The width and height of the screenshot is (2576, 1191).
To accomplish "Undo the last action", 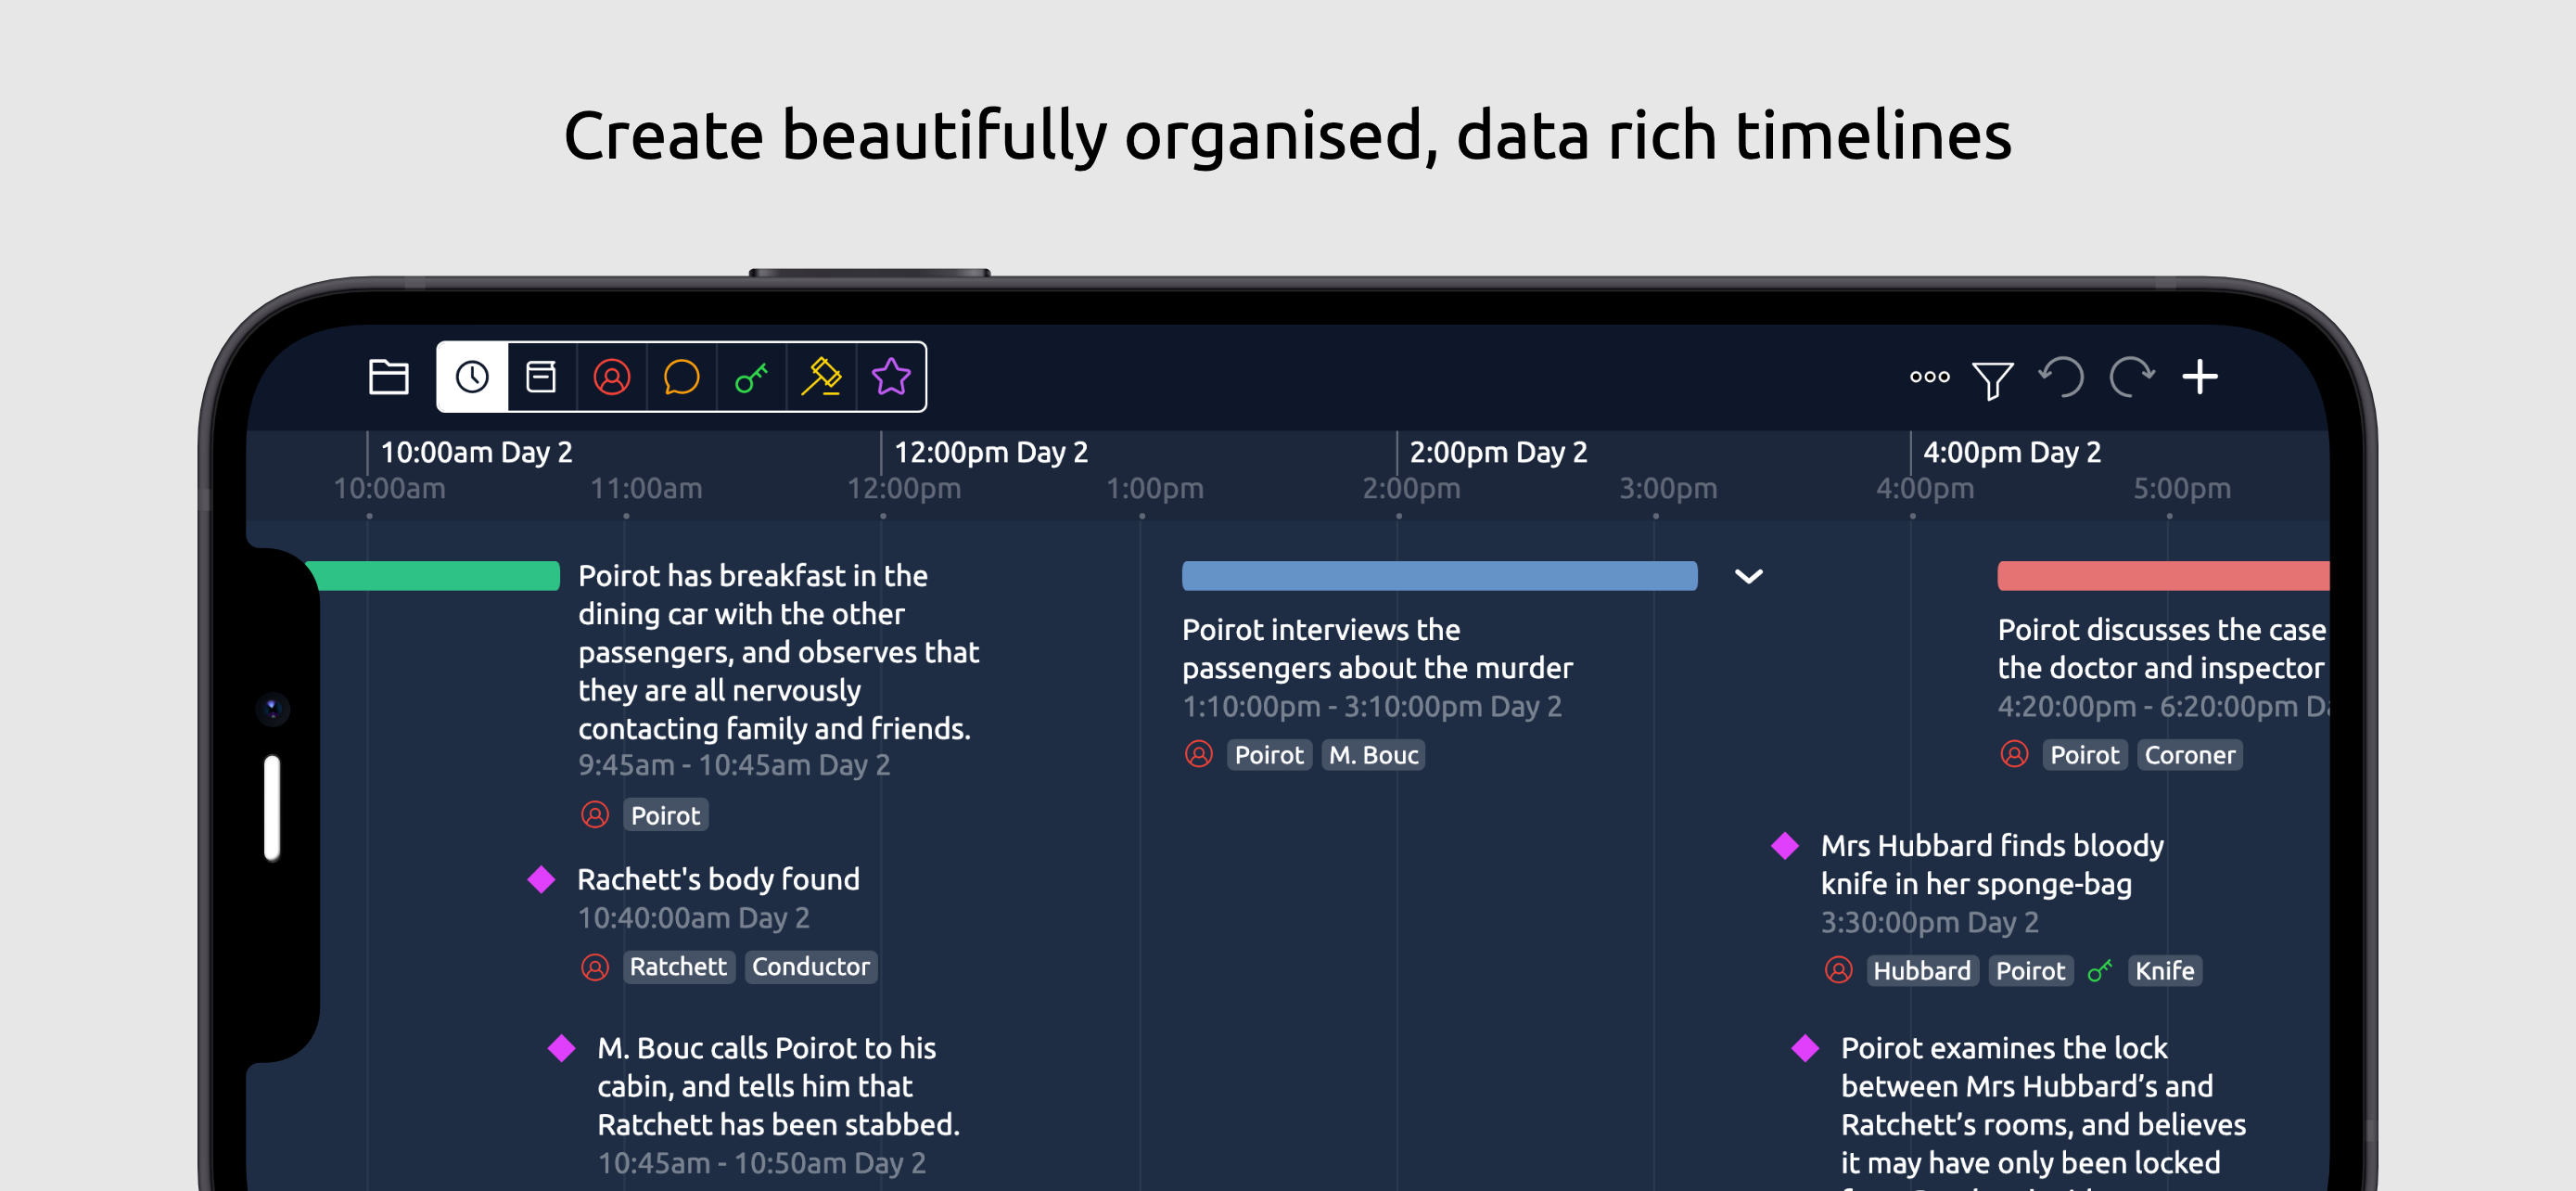I will coord(2061,377).
